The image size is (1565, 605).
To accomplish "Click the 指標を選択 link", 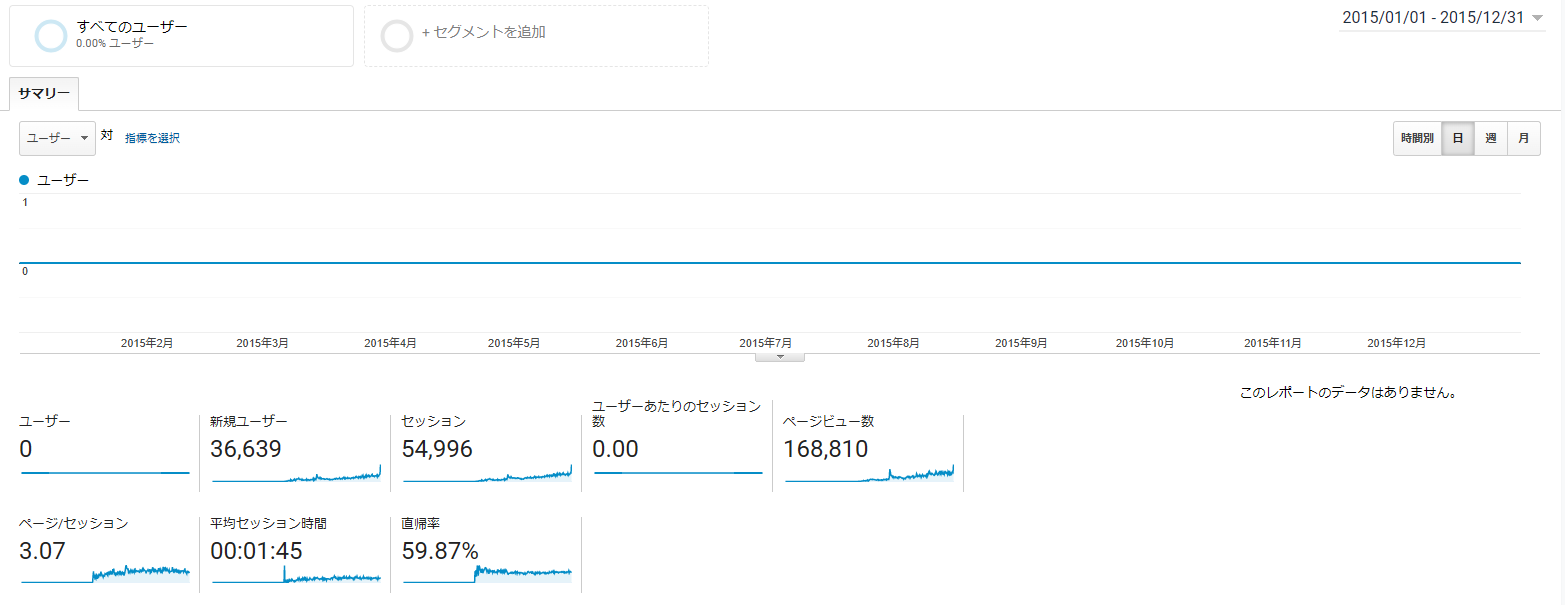I will click(152, 138).
